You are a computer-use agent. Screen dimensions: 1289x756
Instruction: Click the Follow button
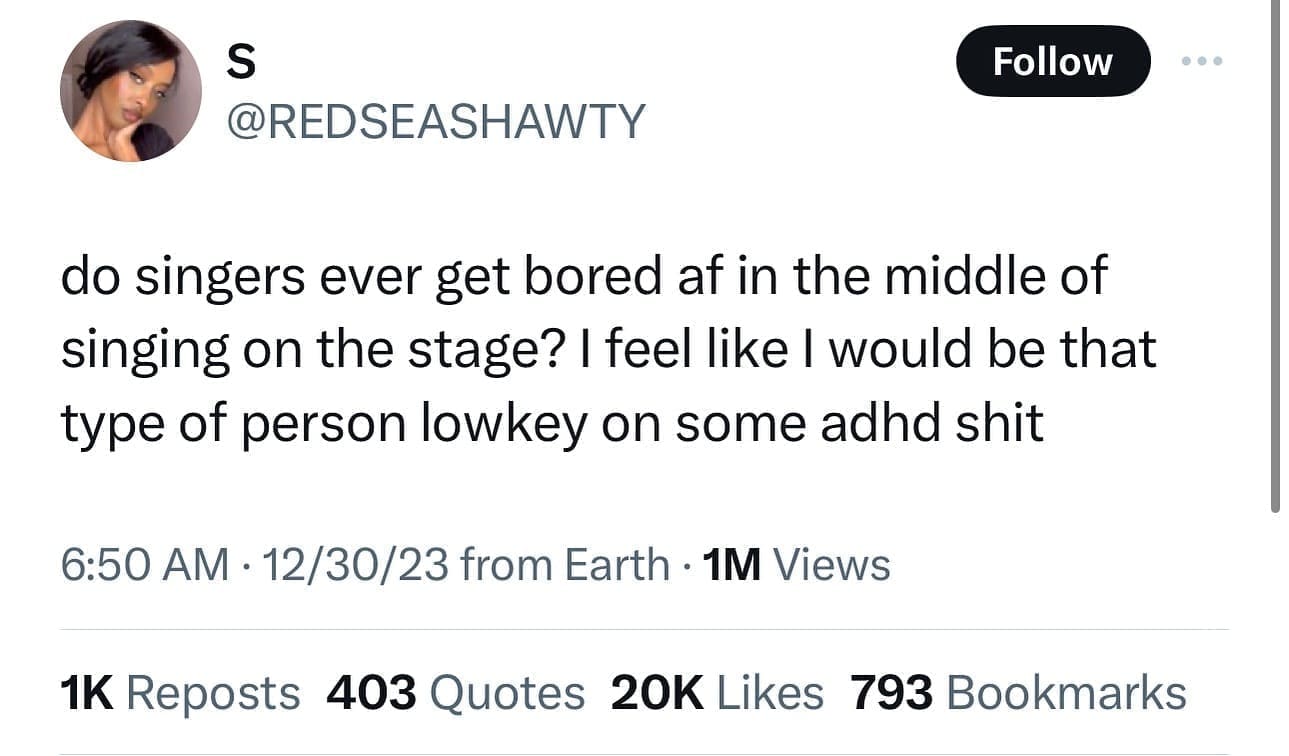[1052, 61]
